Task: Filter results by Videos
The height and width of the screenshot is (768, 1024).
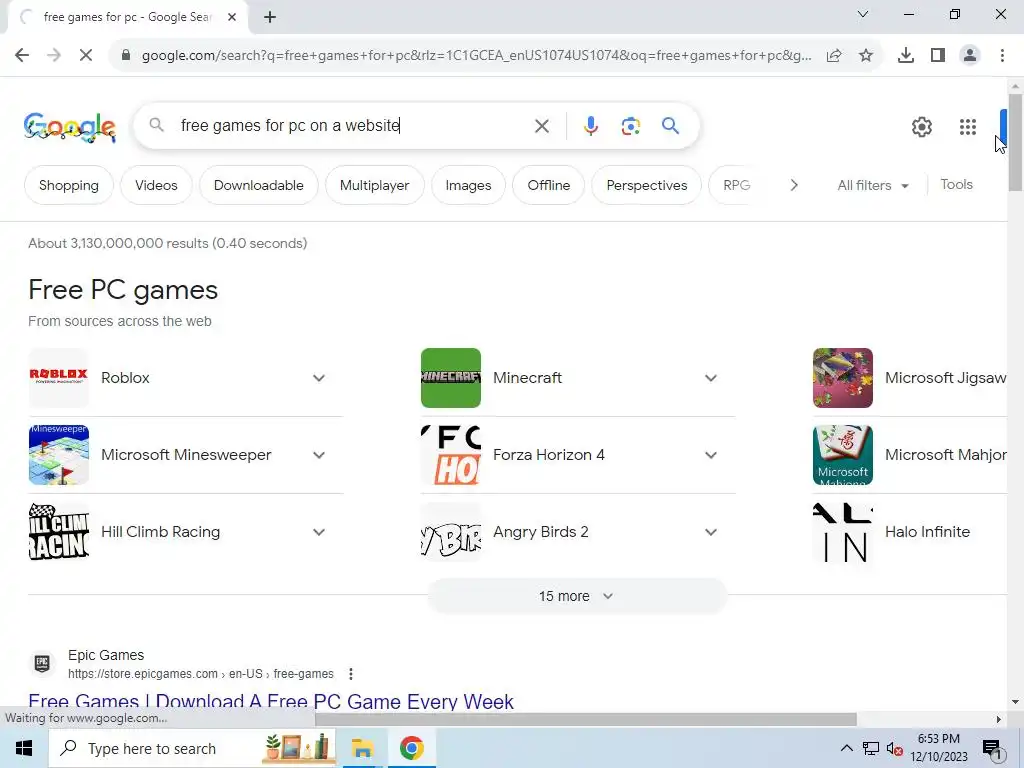Action: point(156,185)
